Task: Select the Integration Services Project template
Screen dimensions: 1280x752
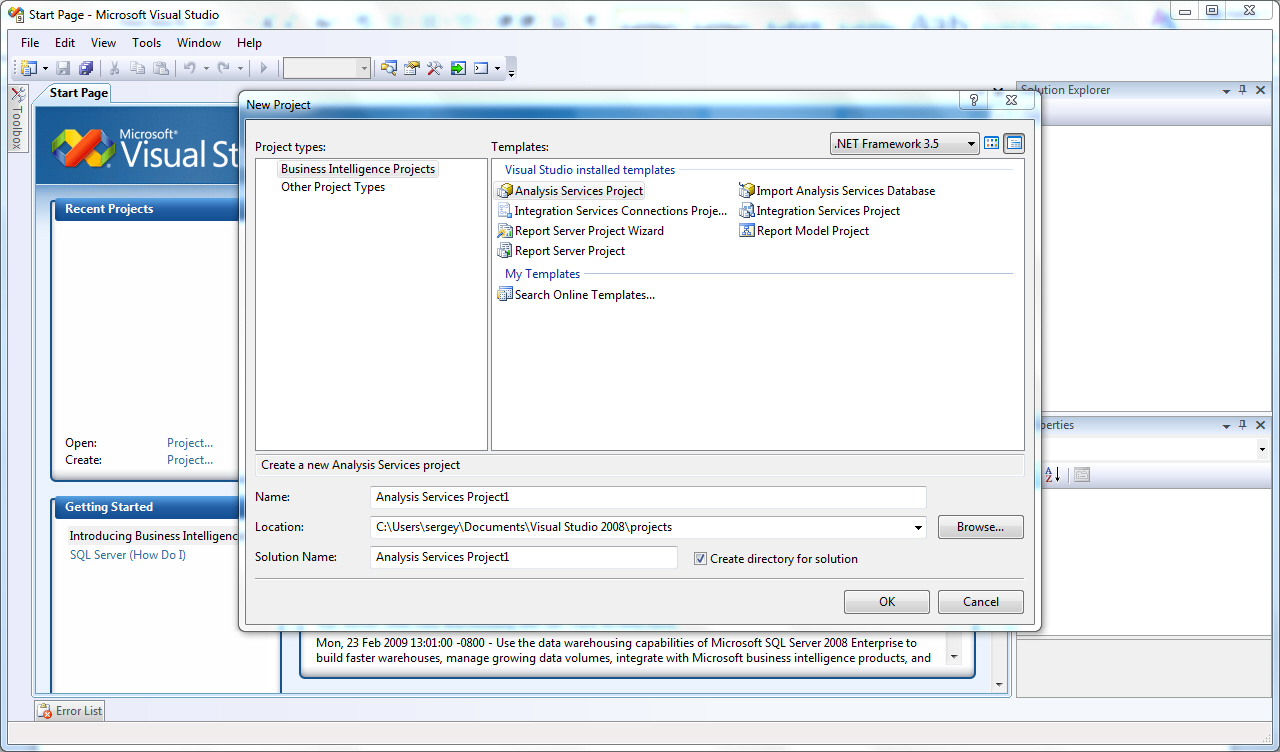Action: tap(820, 211)
